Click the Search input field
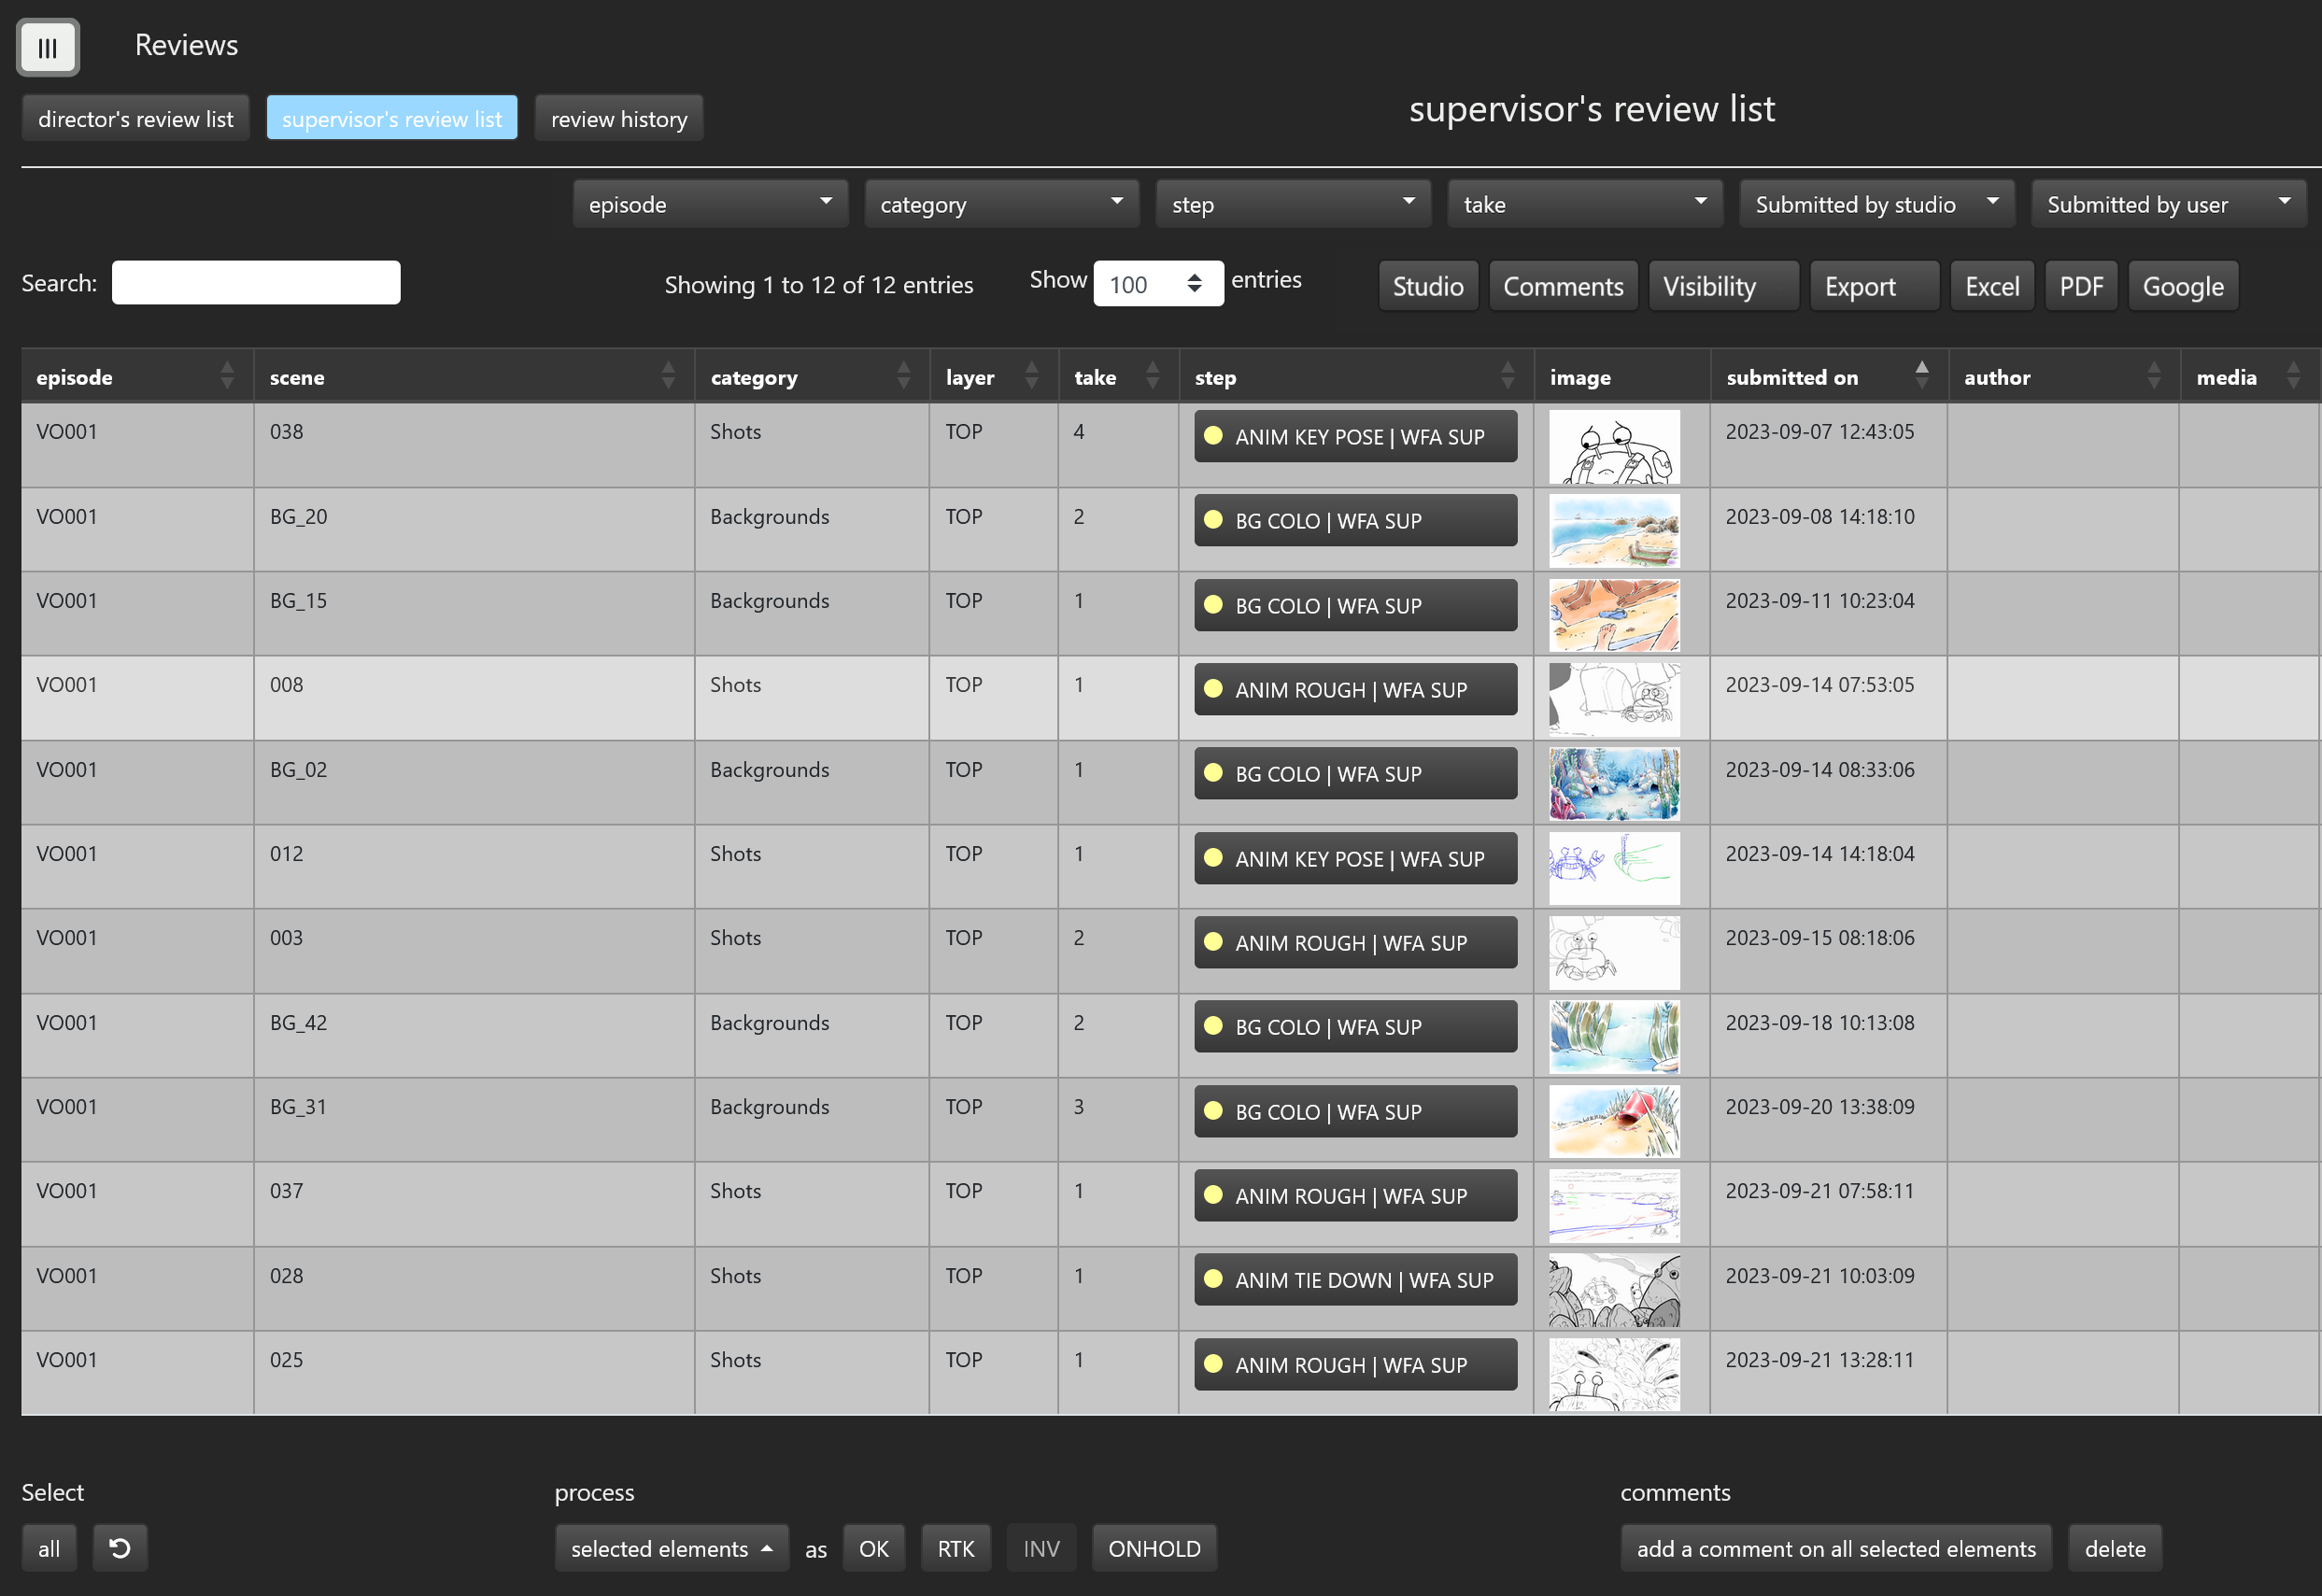The width and height of the screenshot is (2322, 1596). point(255,283)
